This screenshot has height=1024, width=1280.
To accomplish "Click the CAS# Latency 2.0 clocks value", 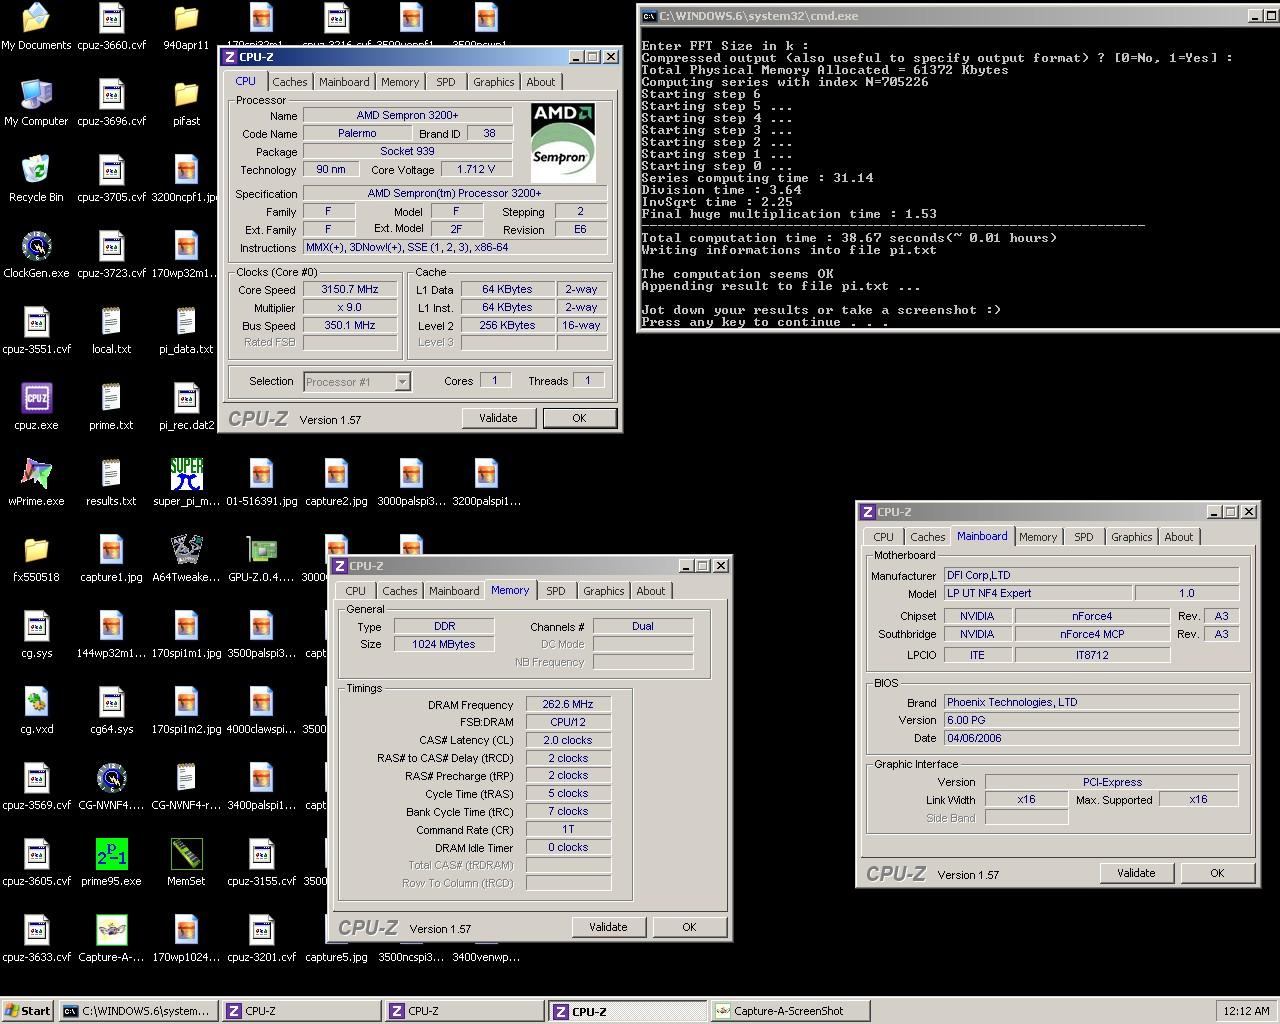I will (x=568, y=740).
